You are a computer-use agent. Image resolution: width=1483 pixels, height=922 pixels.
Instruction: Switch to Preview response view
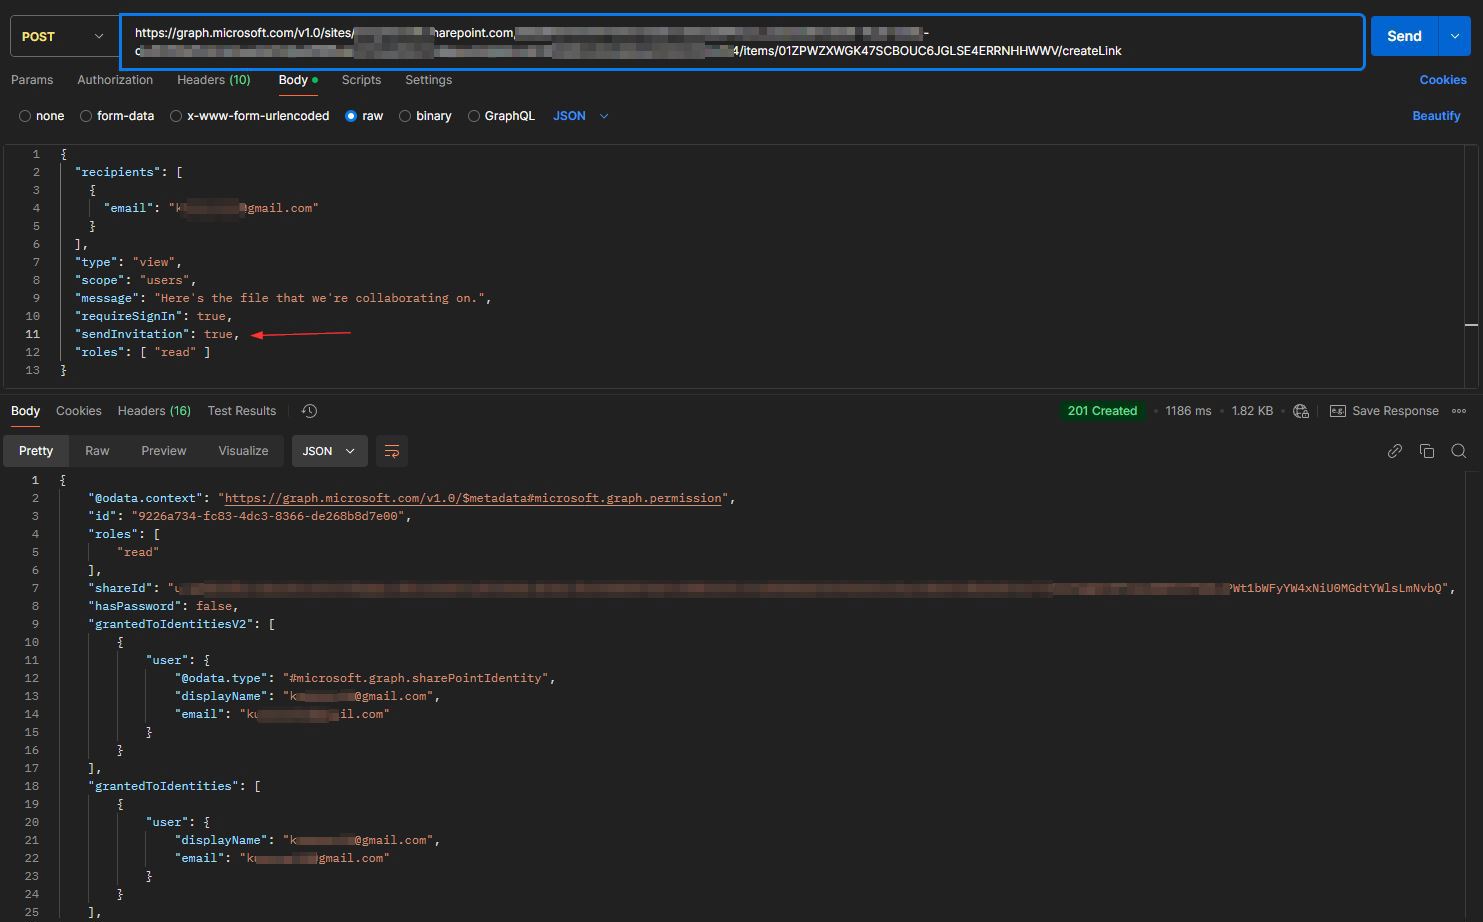(x=164, y=451)
